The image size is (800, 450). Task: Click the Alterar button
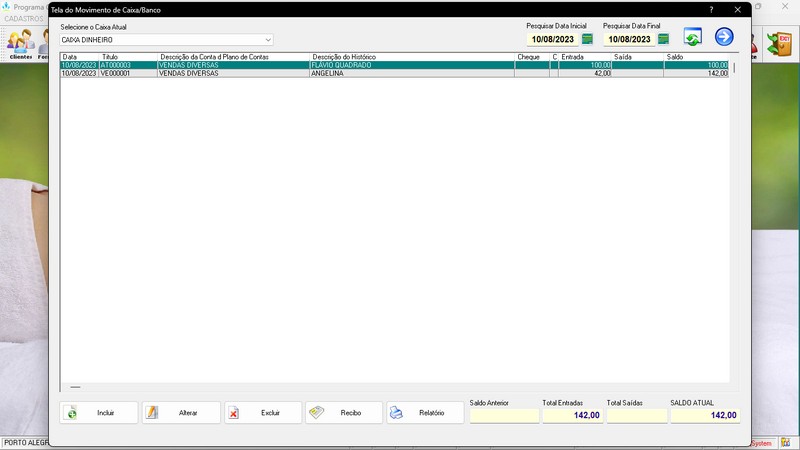click(181, 413)
